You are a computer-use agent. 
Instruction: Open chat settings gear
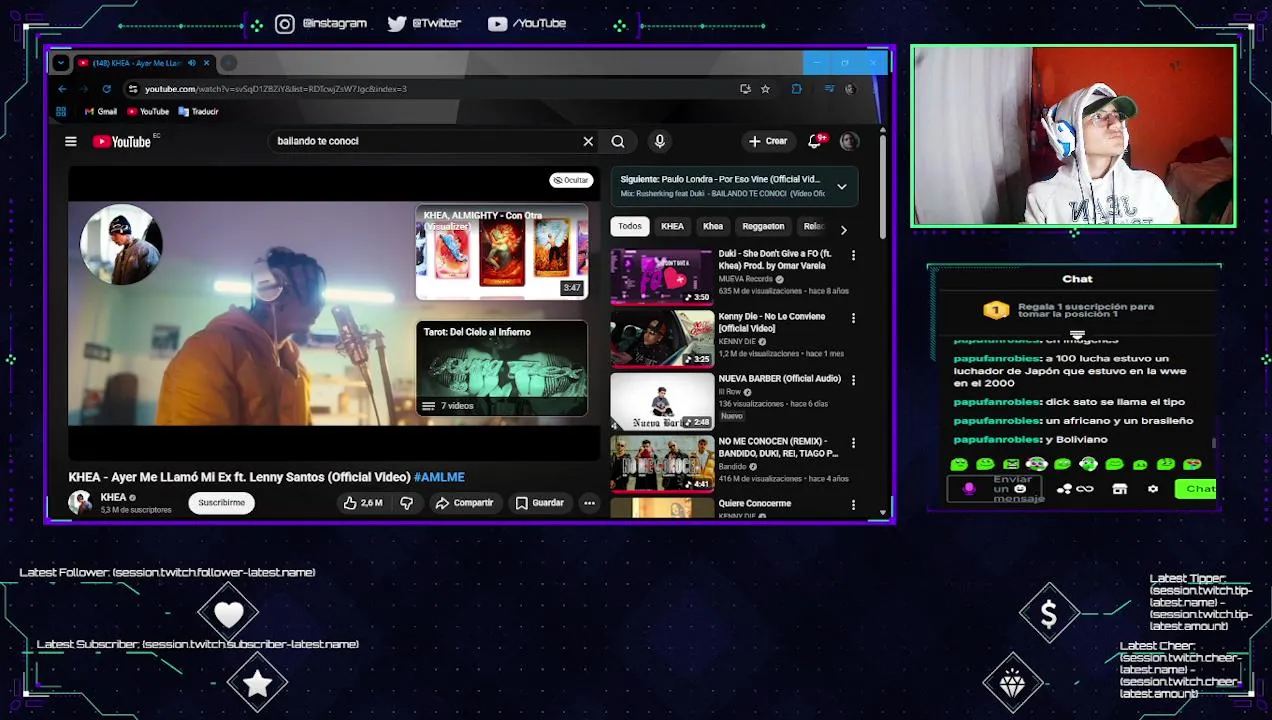(1153, 489)
